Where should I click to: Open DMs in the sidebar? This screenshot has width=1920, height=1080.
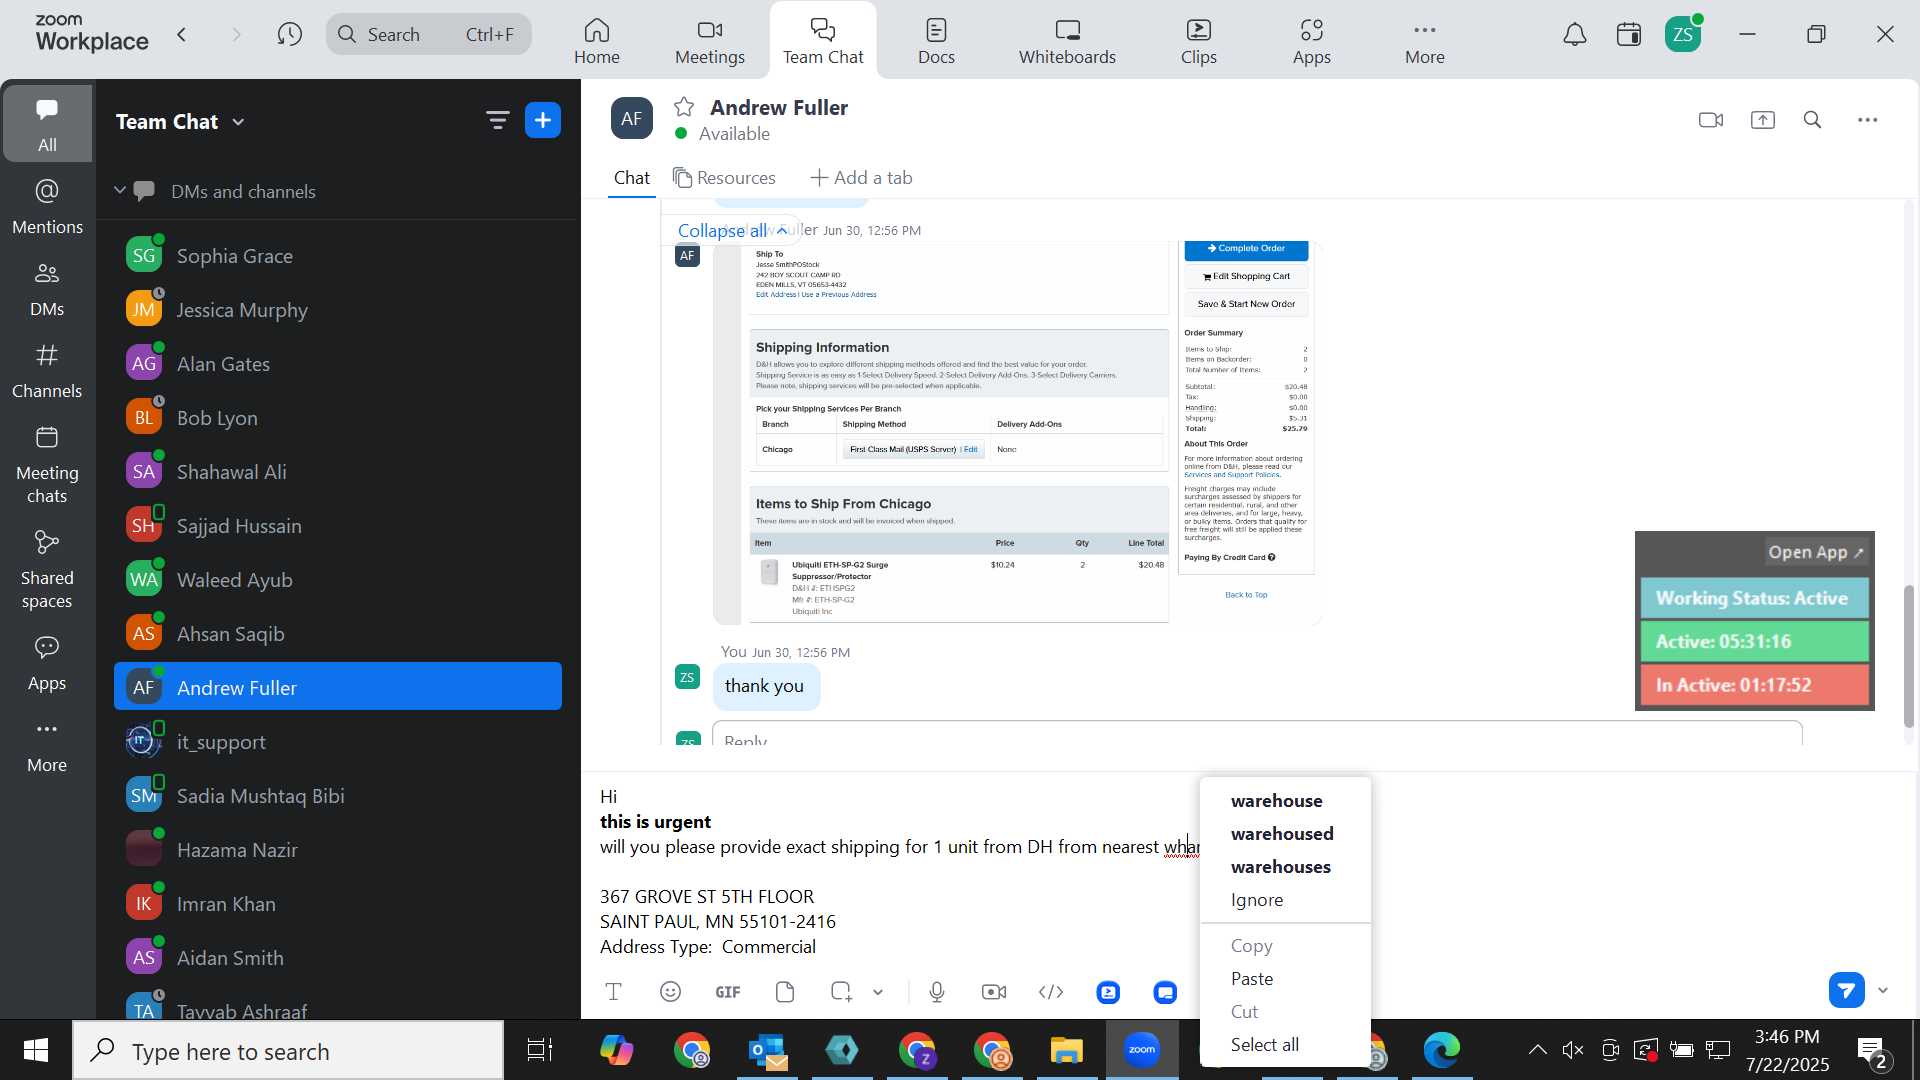(47, 289)
